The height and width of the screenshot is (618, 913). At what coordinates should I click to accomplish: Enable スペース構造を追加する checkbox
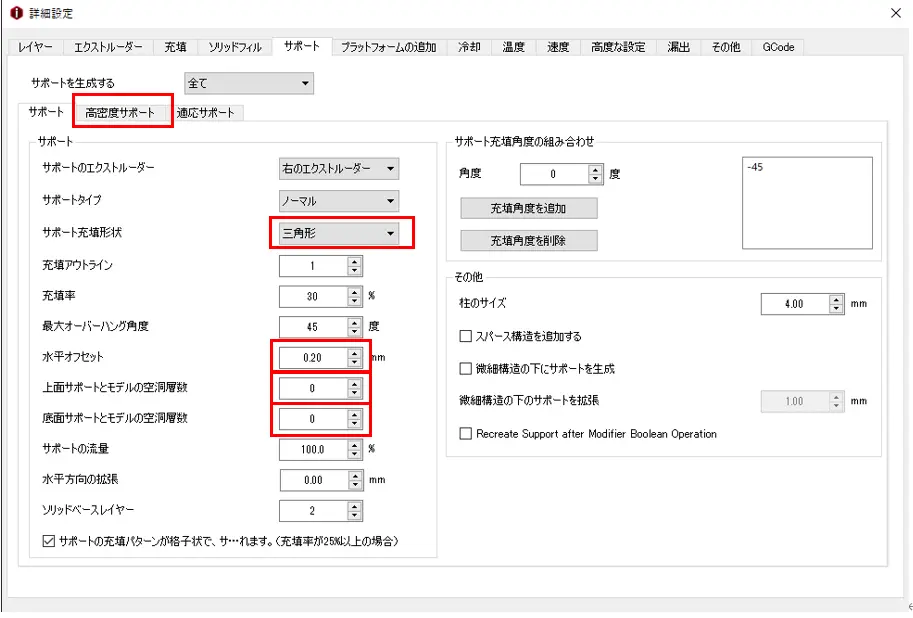465,336
